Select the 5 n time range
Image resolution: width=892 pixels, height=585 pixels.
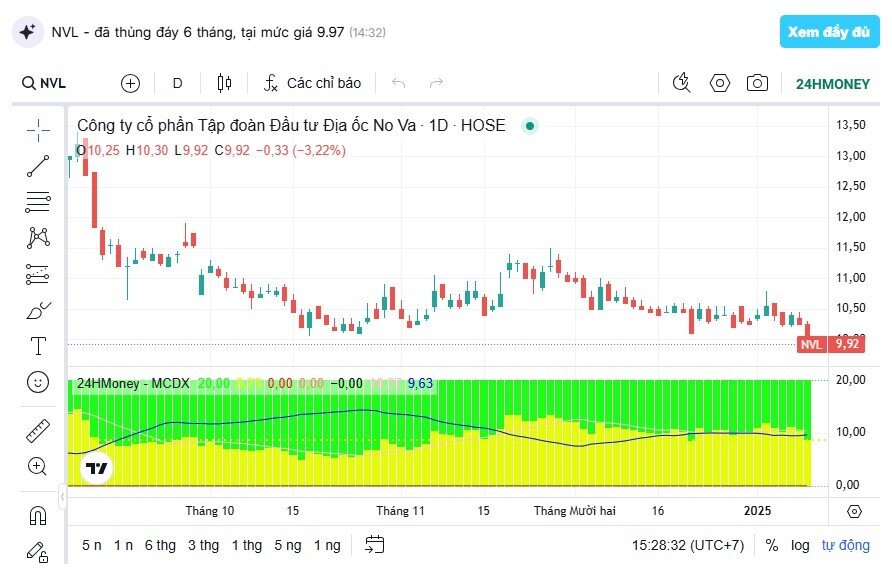[x=92, y=545]
